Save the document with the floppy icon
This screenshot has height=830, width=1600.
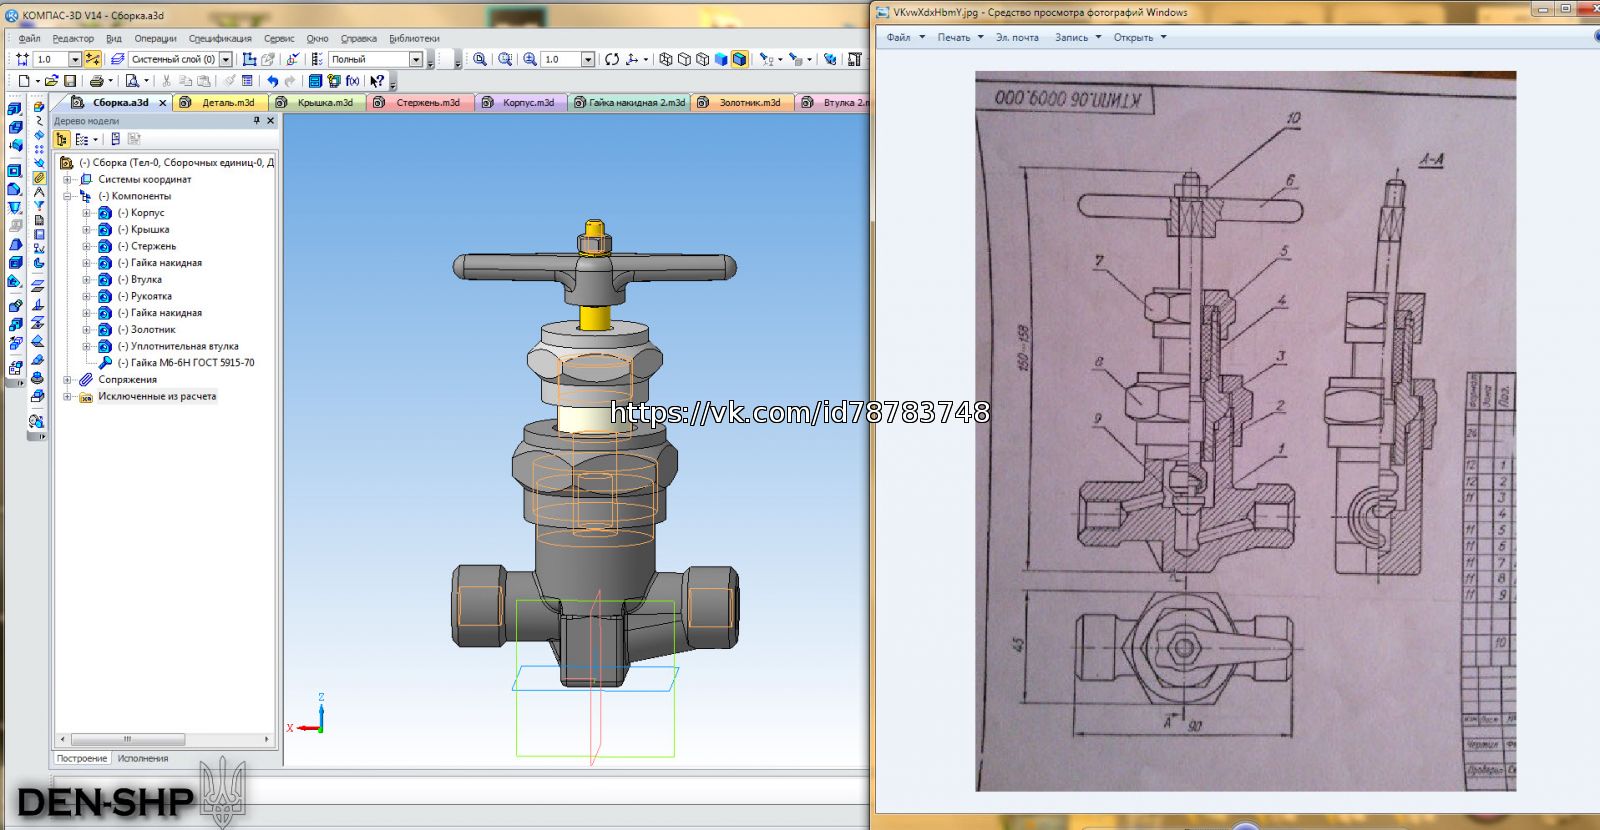[x=70, y=81]
